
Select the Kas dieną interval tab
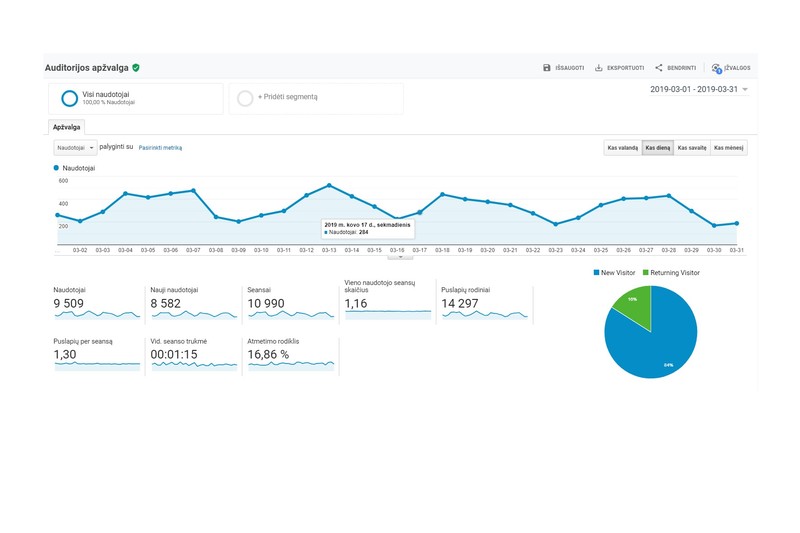(x=658, y=148)
